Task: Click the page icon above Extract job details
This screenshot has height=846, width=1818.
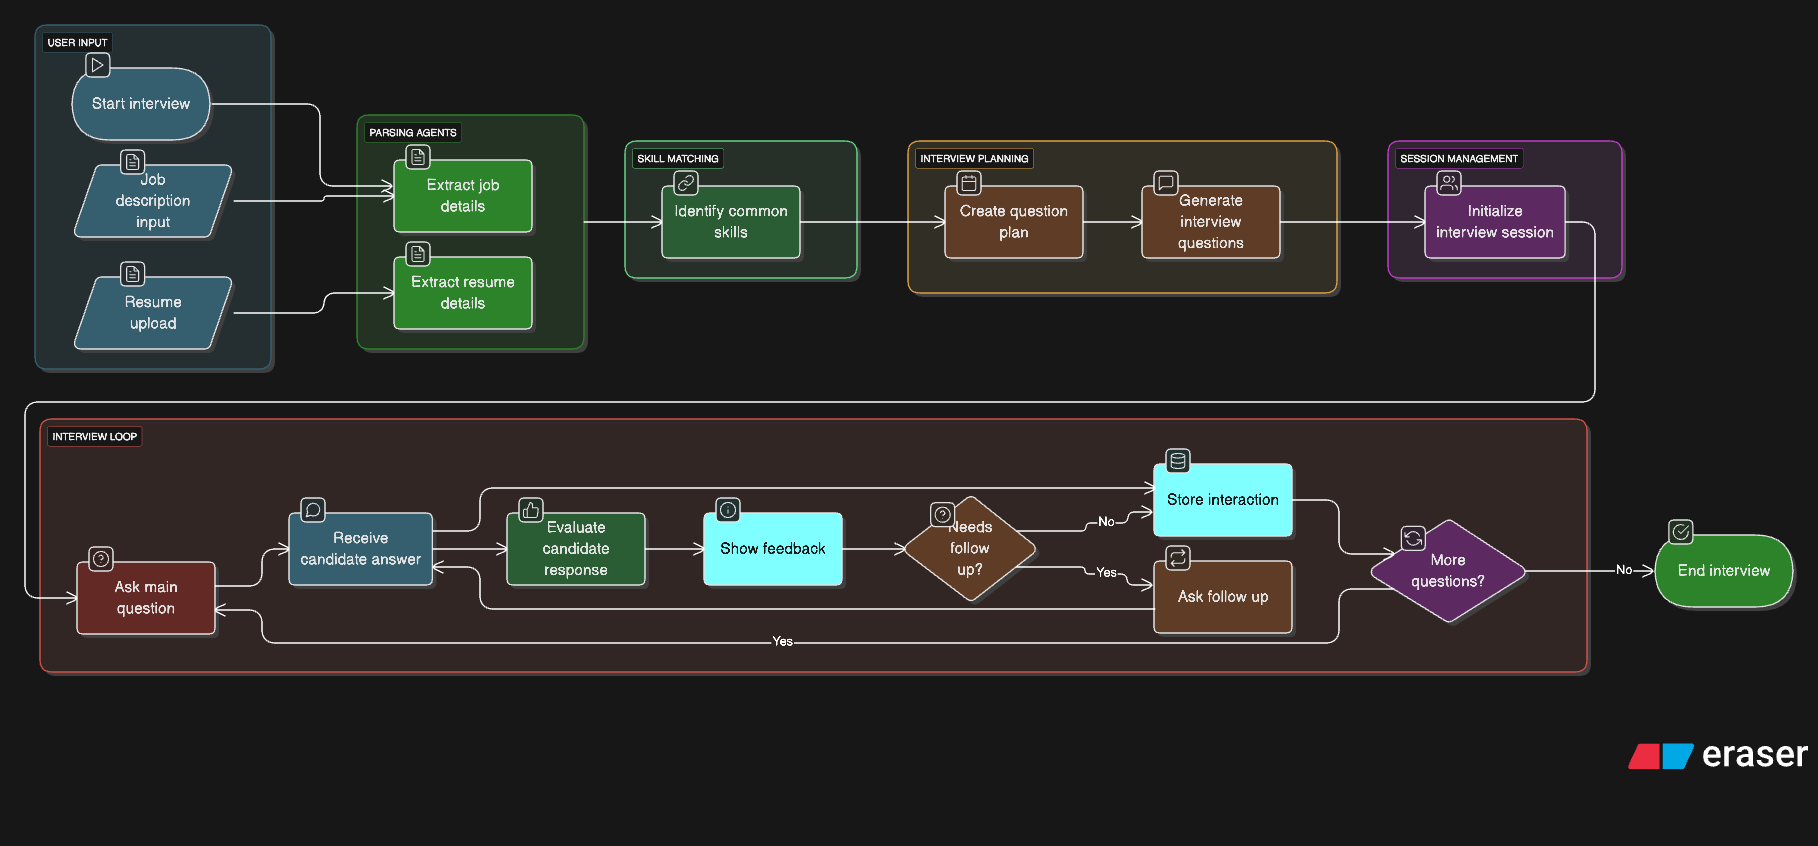Action: [418, 157]
